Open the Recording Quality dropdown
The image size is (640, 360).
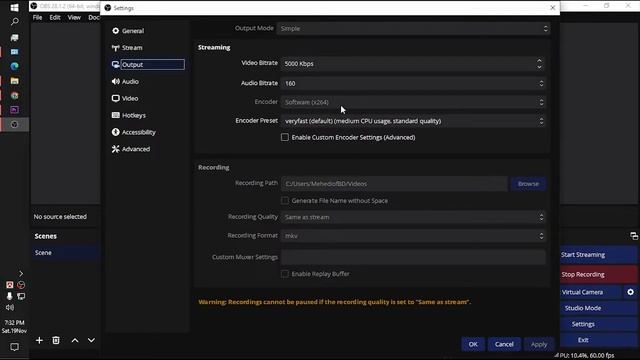click(x=413, y=217)
